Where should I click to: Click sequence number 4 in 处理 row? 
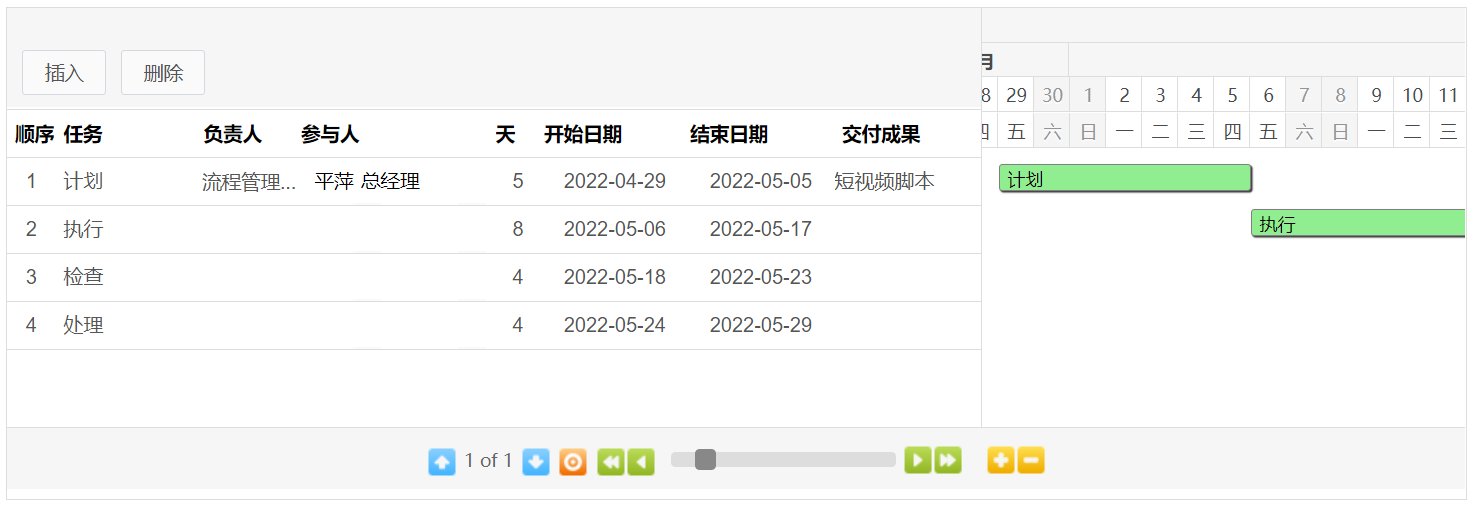31,325
